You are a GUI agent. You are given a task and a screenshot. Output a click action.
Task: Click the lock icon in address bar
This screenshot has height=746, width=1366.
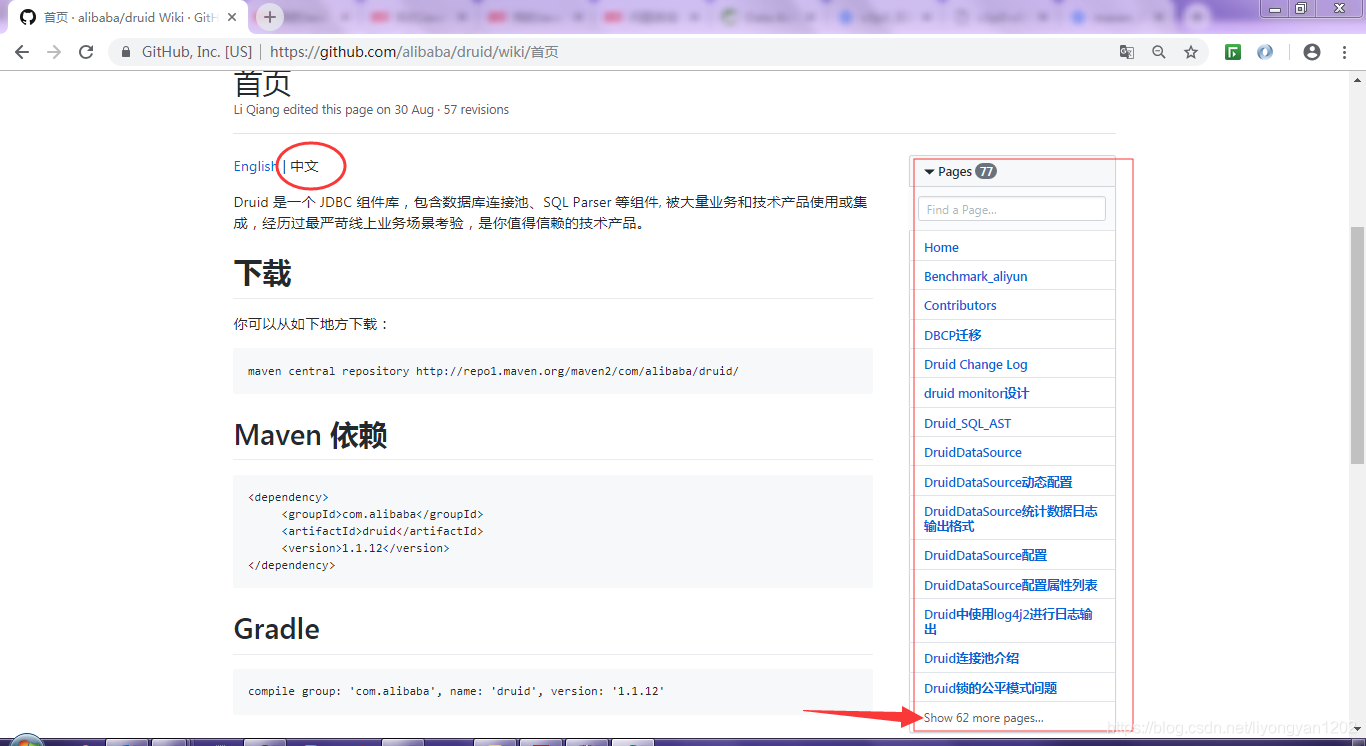pyautogui.click(x=126, y=52)
